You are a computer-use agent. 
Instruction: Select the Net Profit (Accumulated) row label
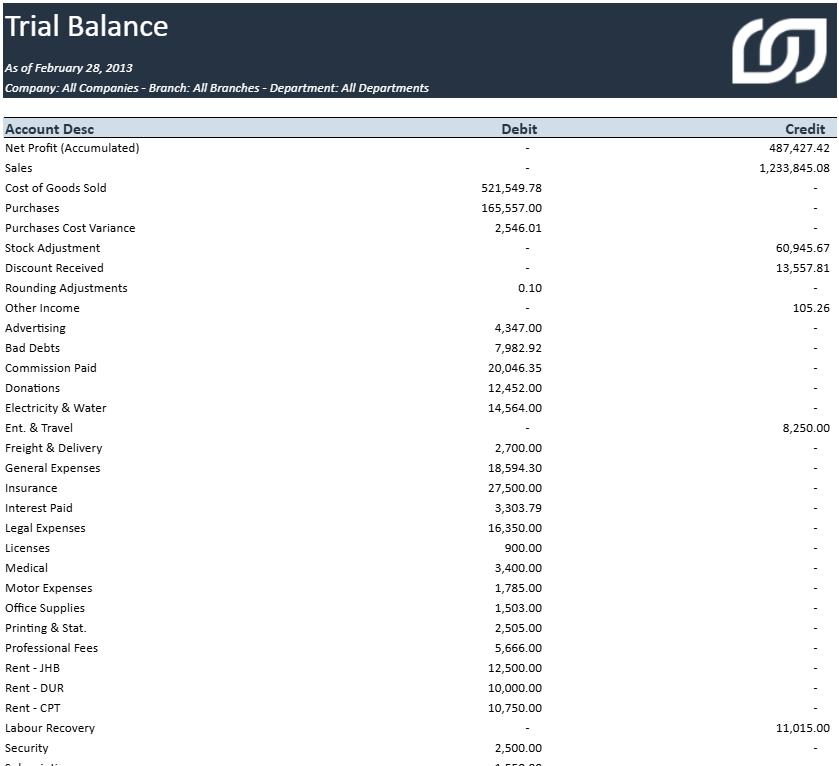(x=72, y=148)
